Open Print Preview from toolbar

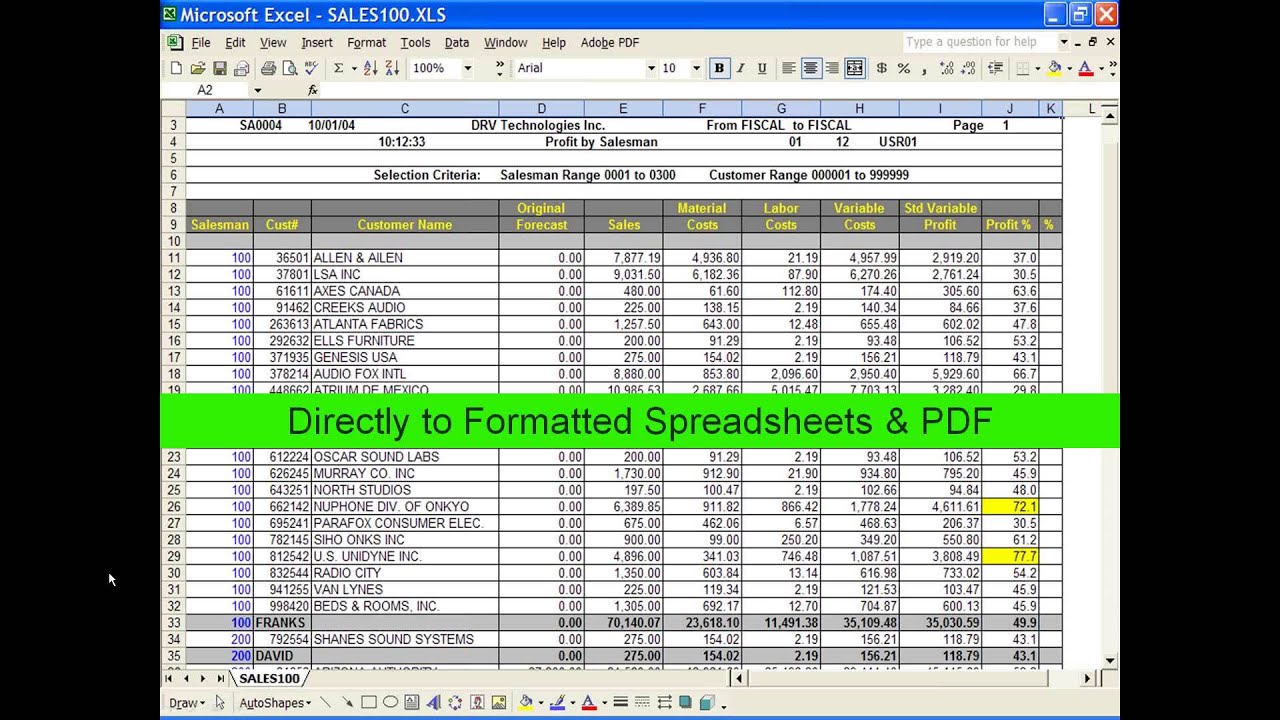tap(290, 68)
